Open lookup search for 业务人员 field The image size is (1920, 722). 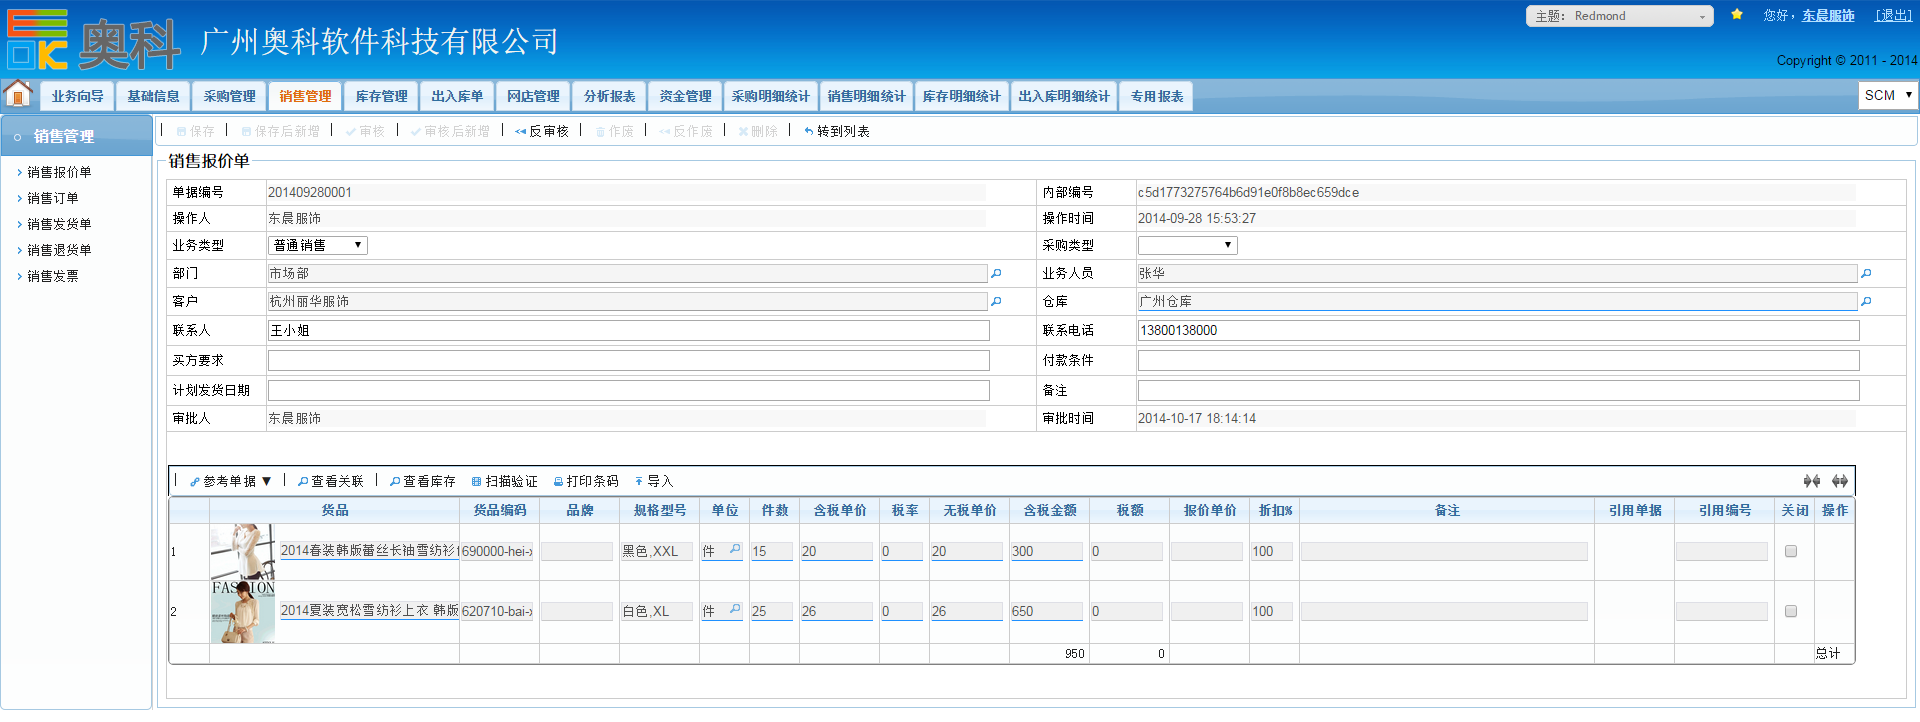click(x=1866, y=273)
